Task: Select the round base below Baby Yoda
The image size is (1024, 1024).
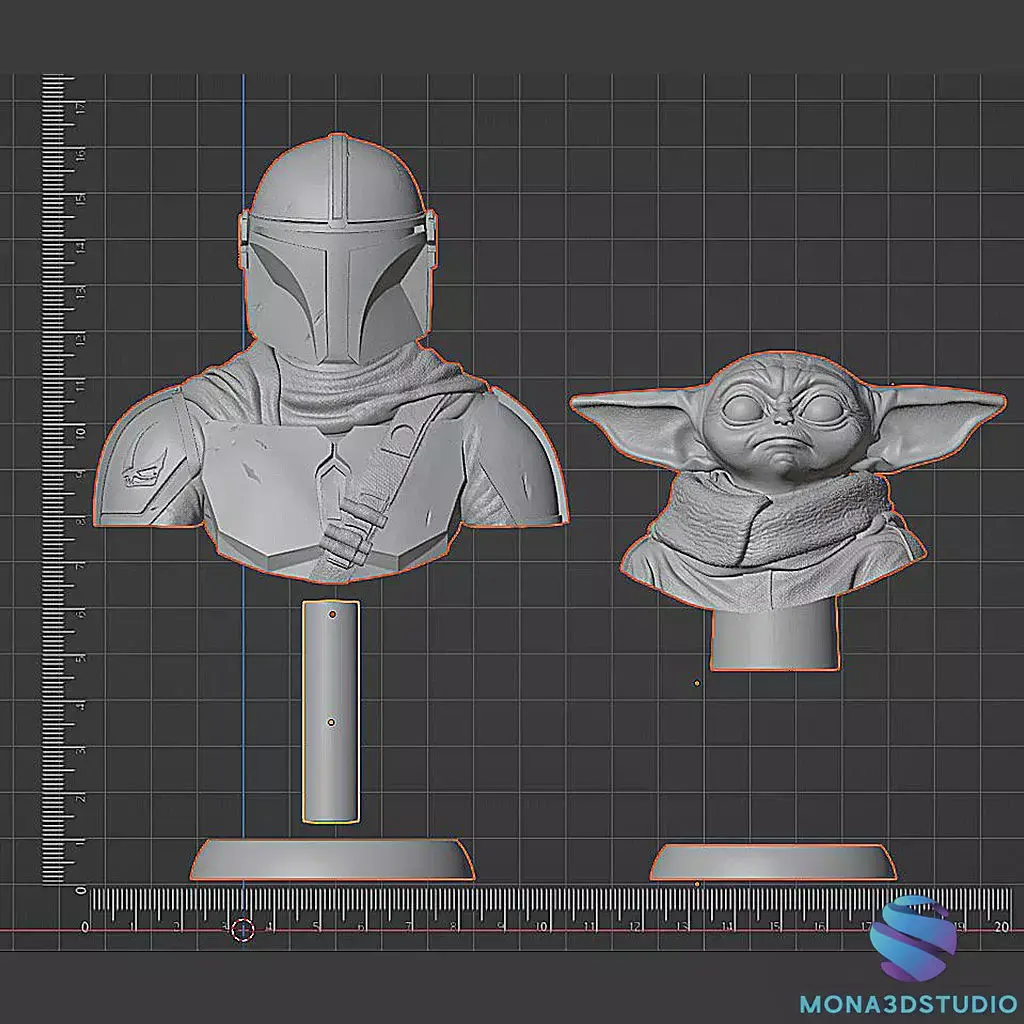Action: click(x=774, y=862)
